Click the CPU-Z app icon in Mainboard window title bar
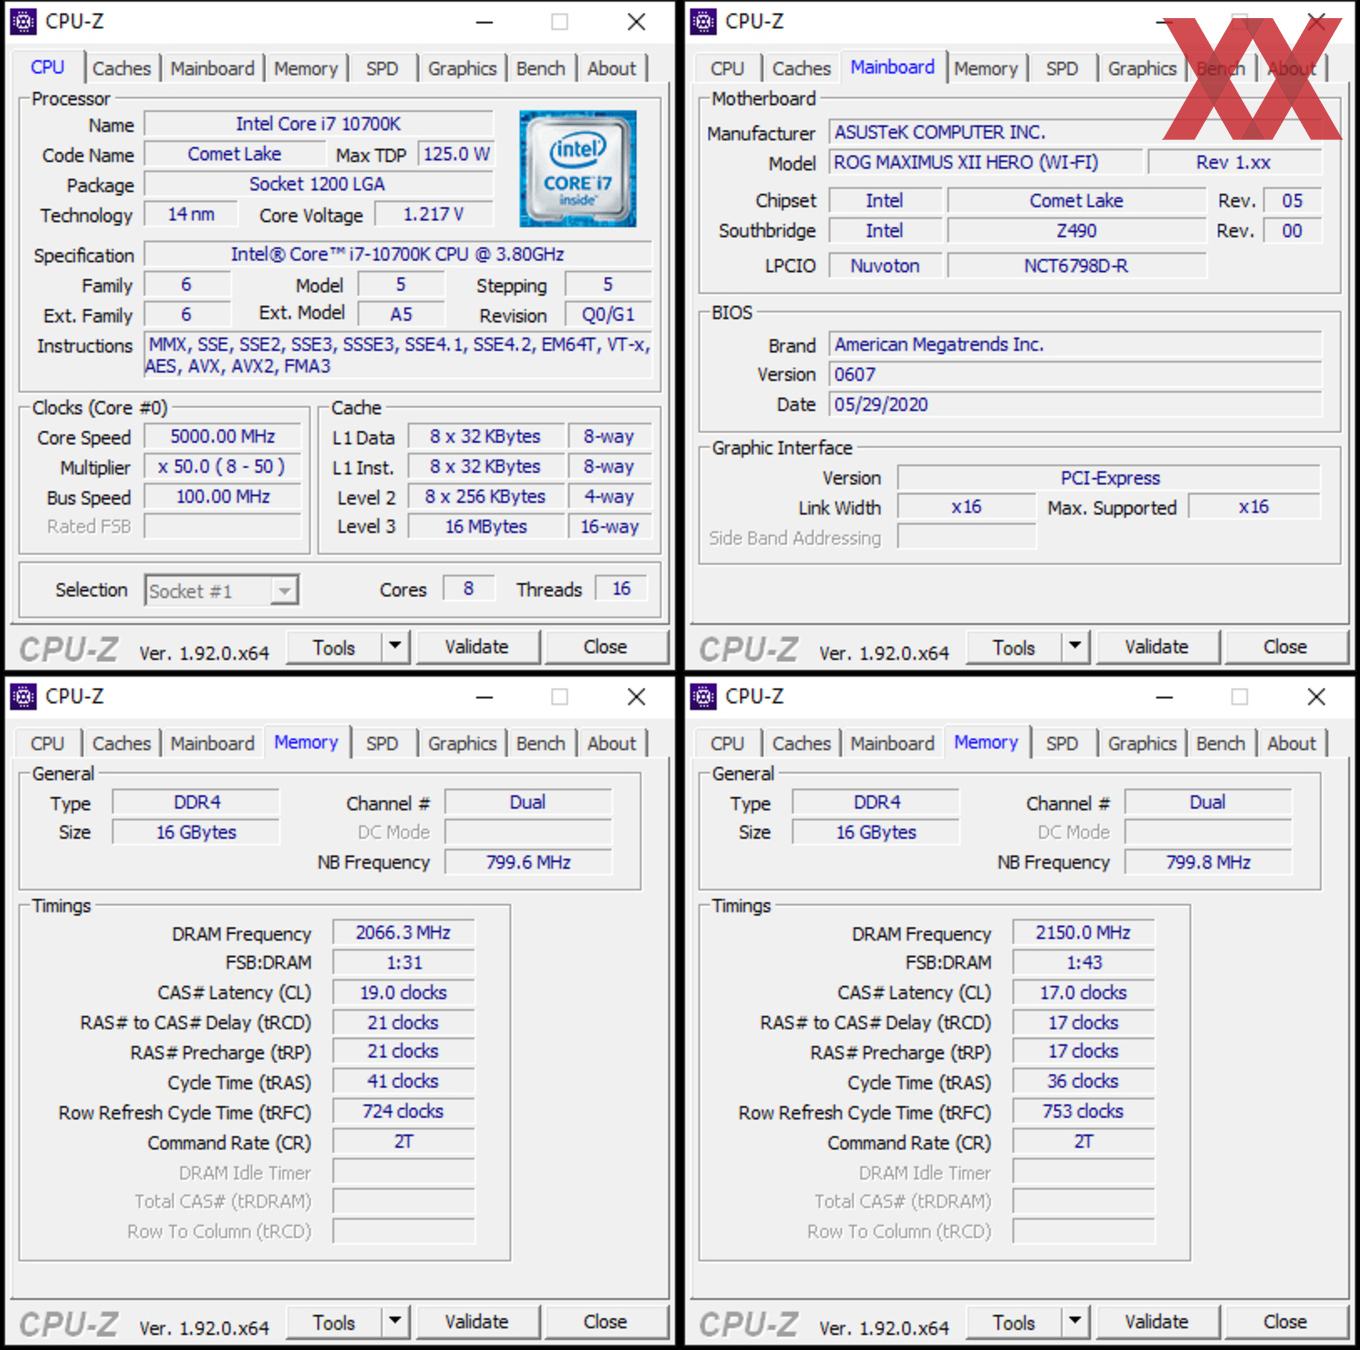1360x1350 pixels. [x=704, y=21]
